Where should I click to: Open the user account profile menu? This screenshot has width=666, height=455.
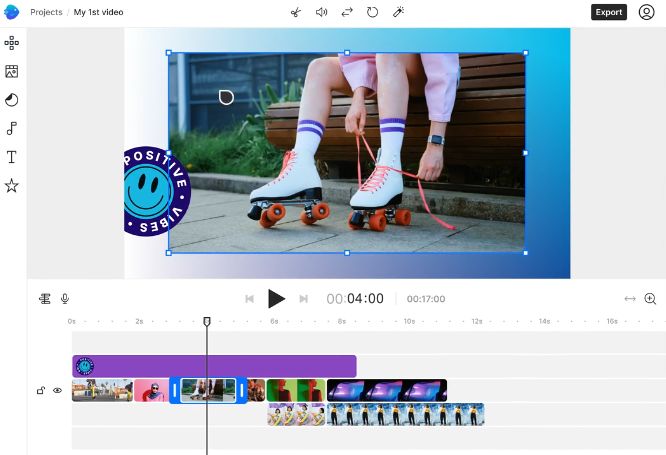coord(646,12)
